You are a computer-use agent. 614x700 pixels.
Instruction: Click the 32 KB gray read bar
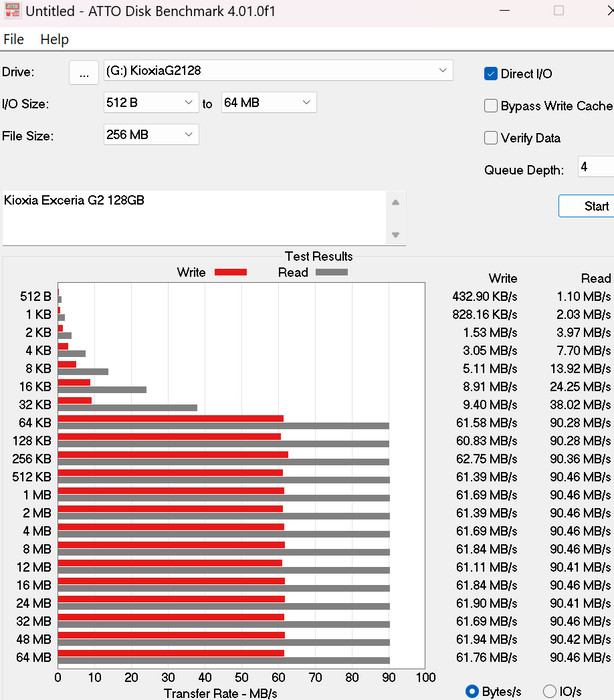[127, 408]
